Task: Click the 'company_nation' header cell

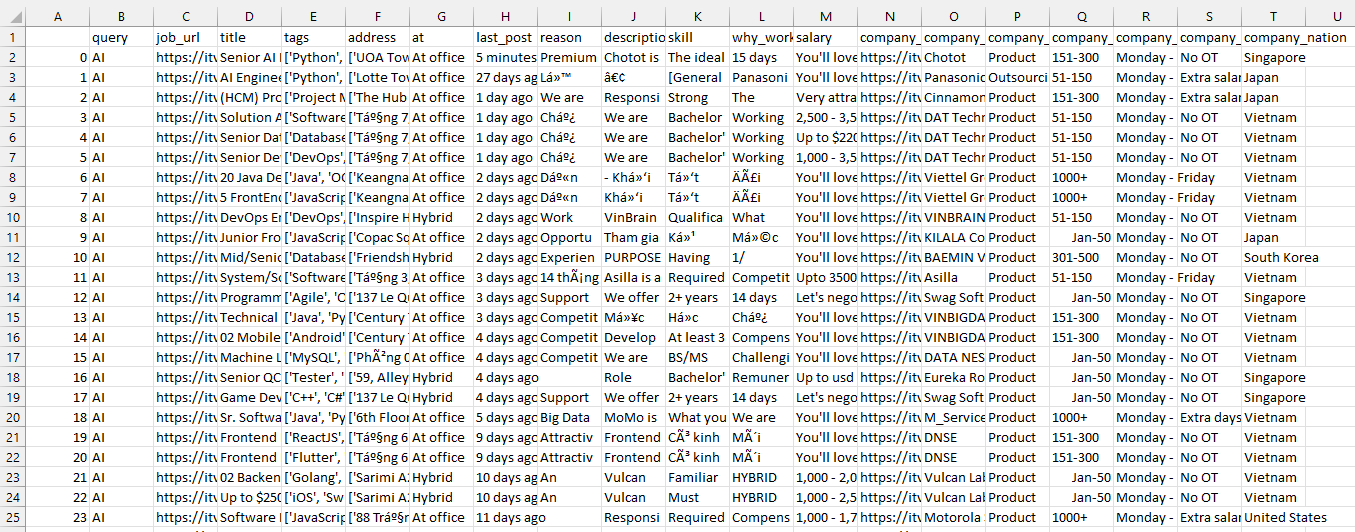Action: 1273,37
